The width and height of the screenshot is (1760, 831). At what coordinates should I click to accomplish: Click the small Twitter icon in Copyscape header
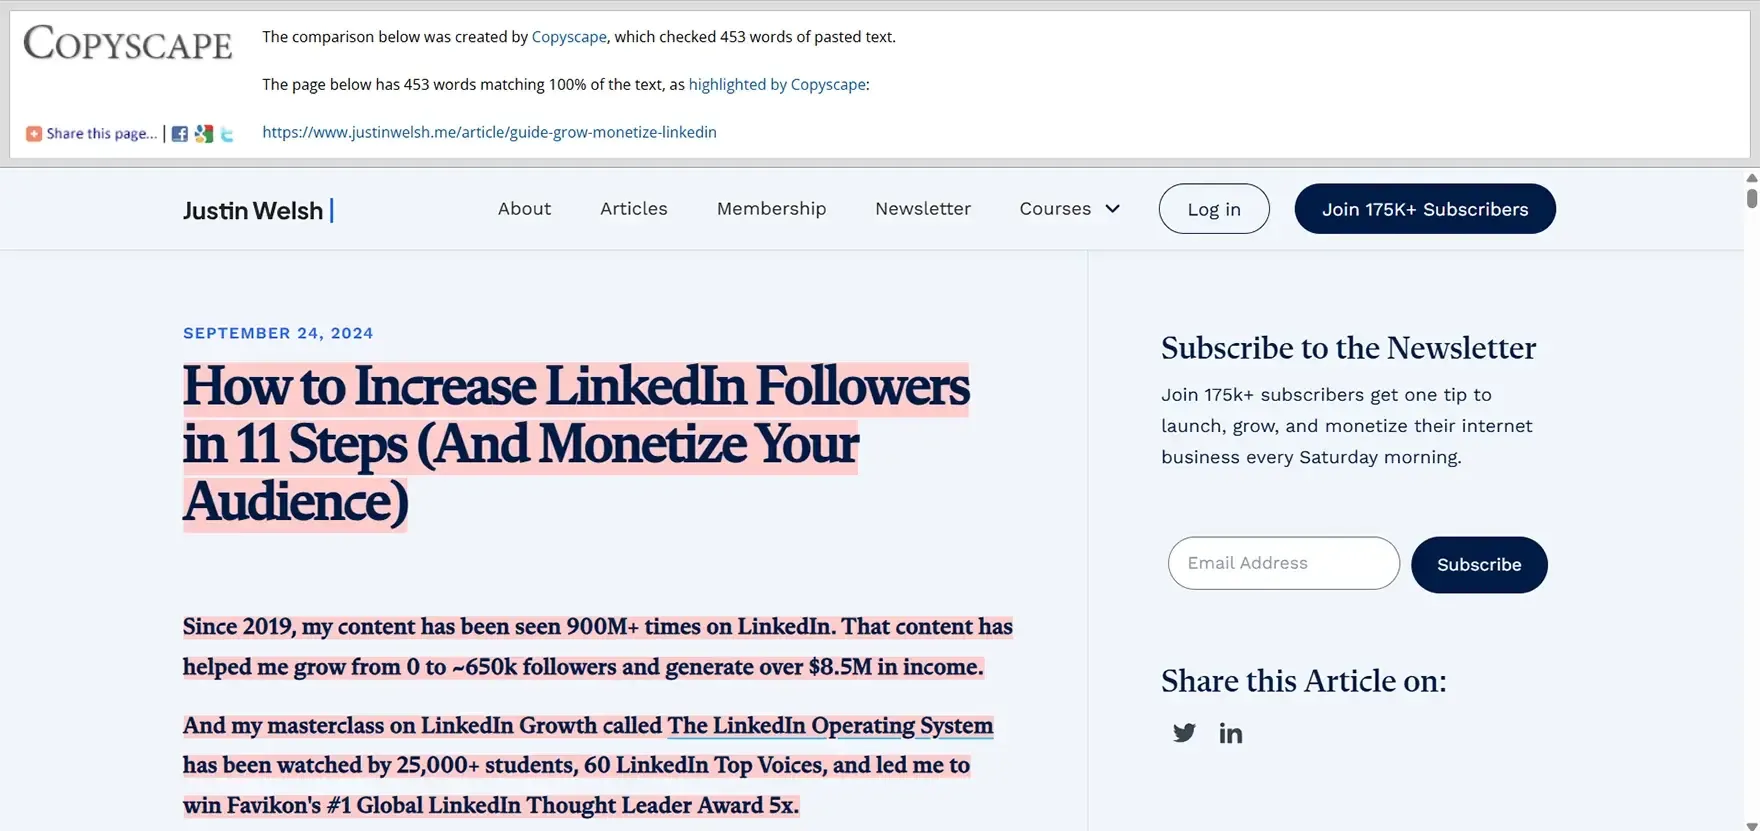tap(227, 134)
